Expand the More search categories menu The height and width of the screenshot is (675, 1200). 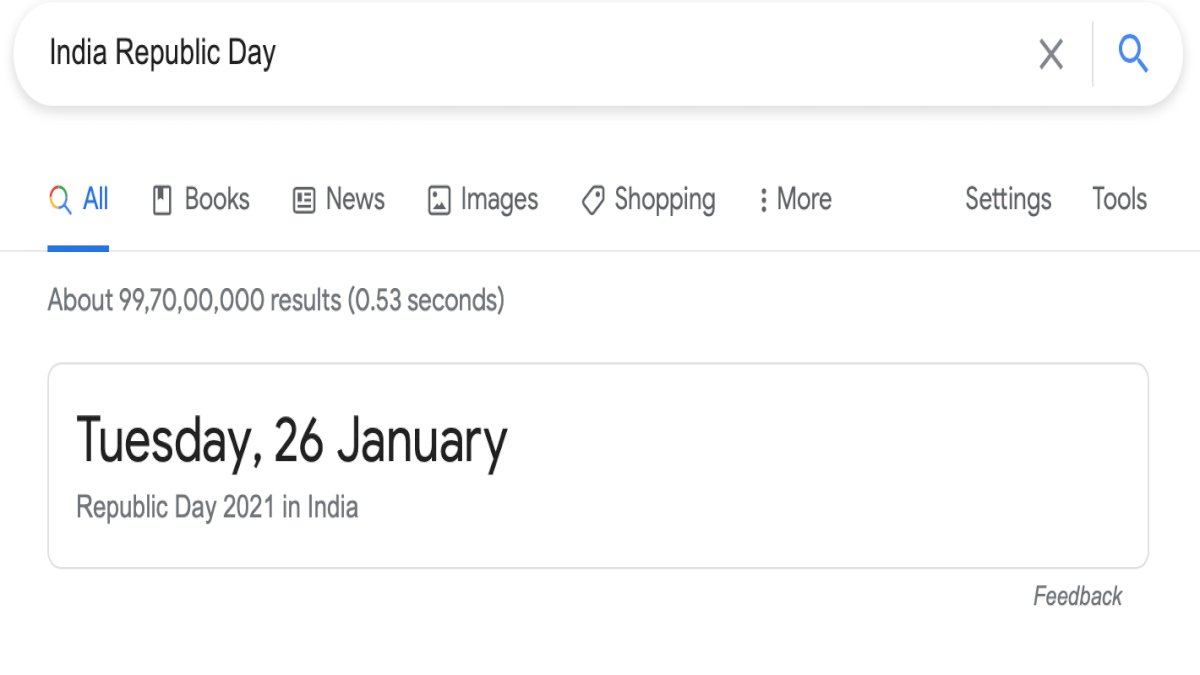(x=795, y=200)
